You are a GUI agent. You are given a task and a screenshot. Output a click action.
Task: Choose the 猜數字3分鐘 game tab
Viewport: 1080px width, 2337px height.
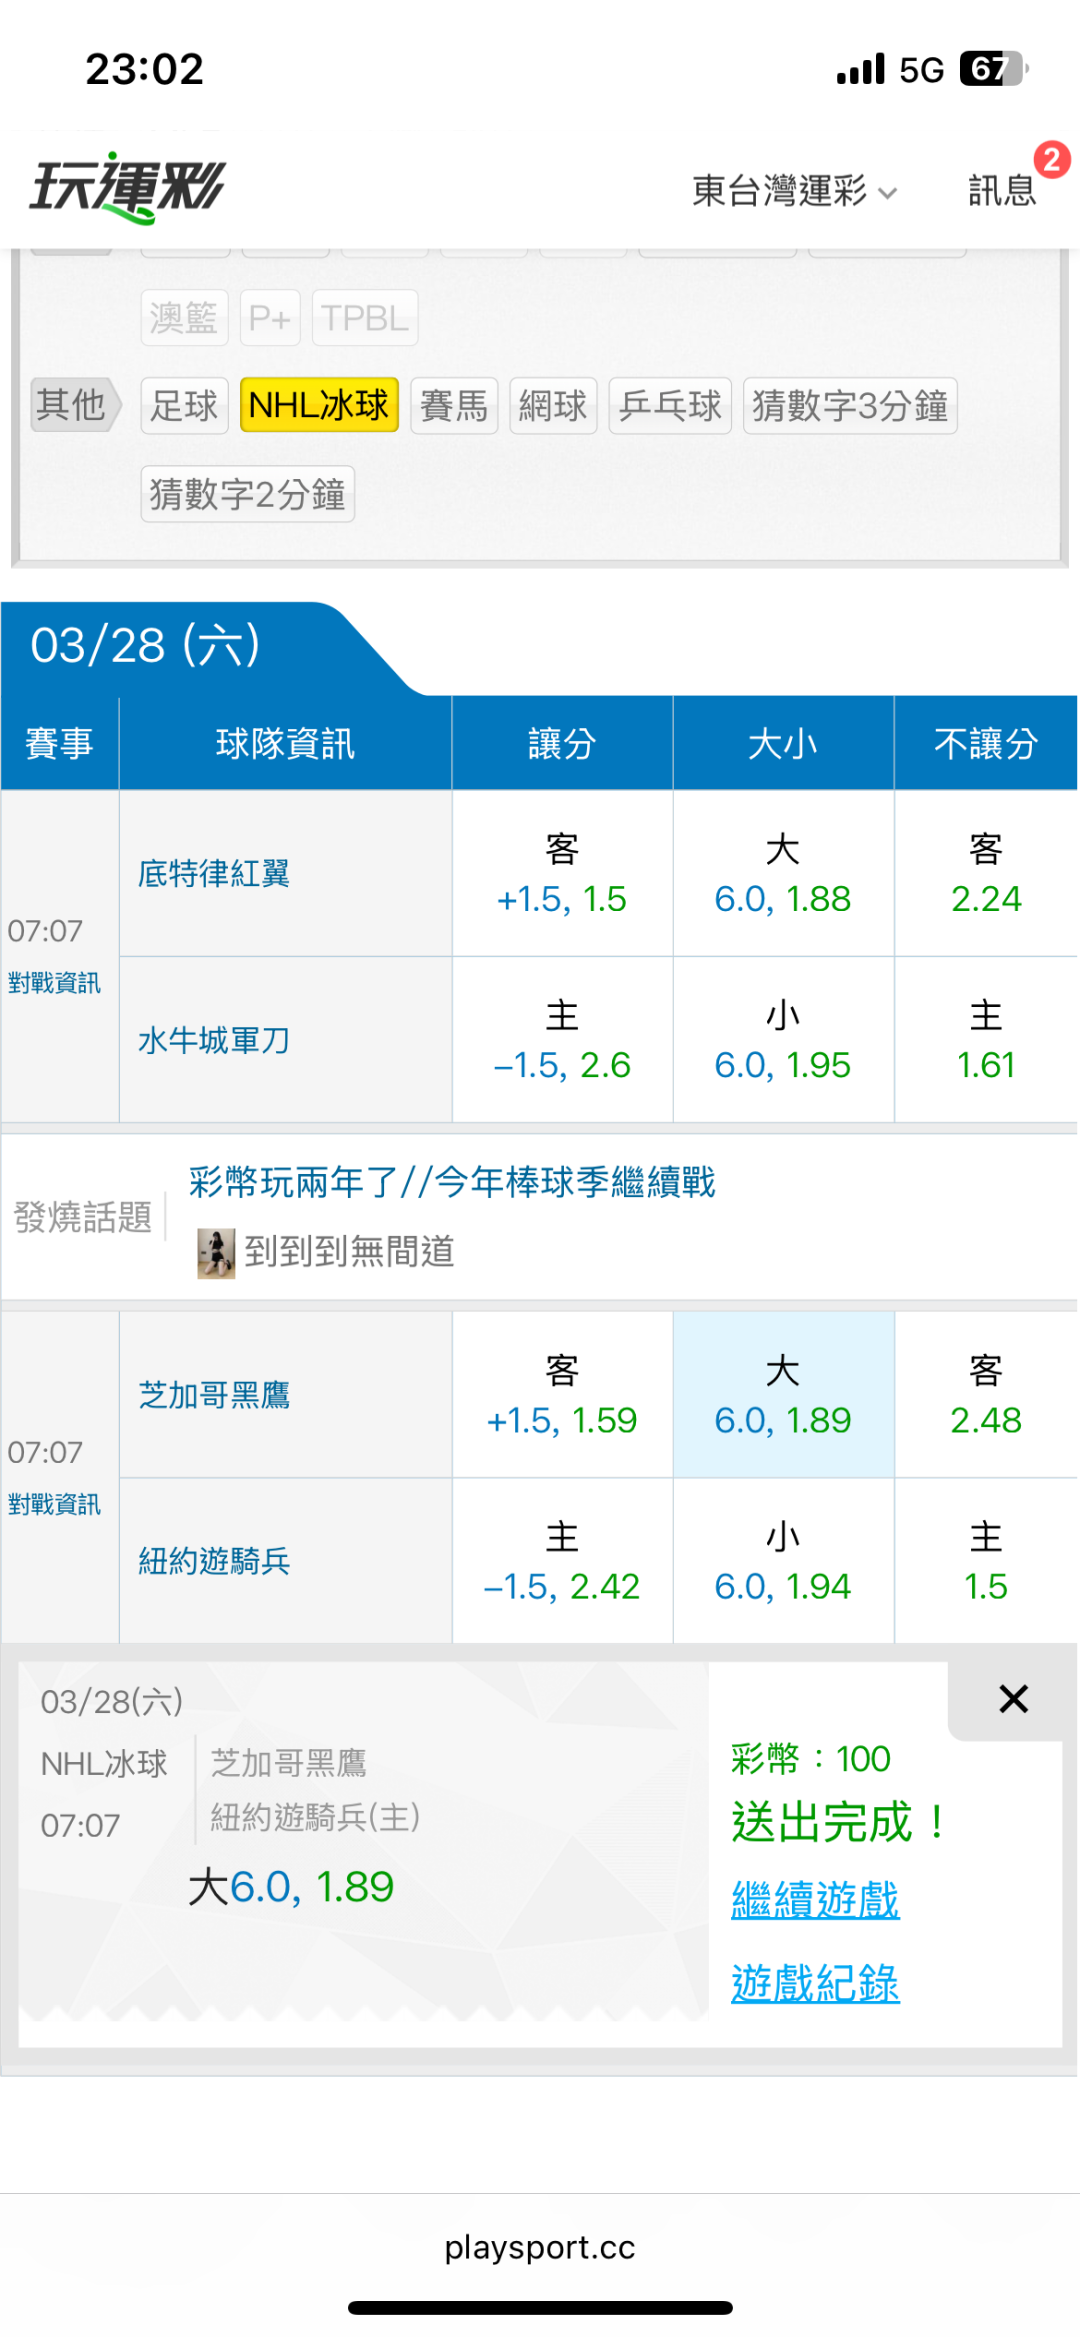click(849, 405)
